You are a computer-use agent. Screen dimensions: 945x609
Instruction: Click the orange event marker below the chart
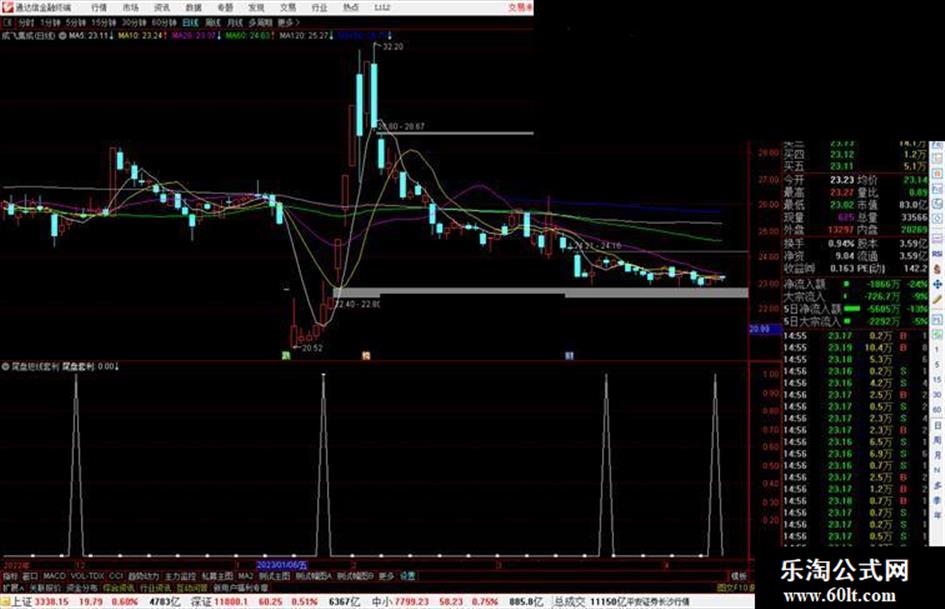coord(365,356)
